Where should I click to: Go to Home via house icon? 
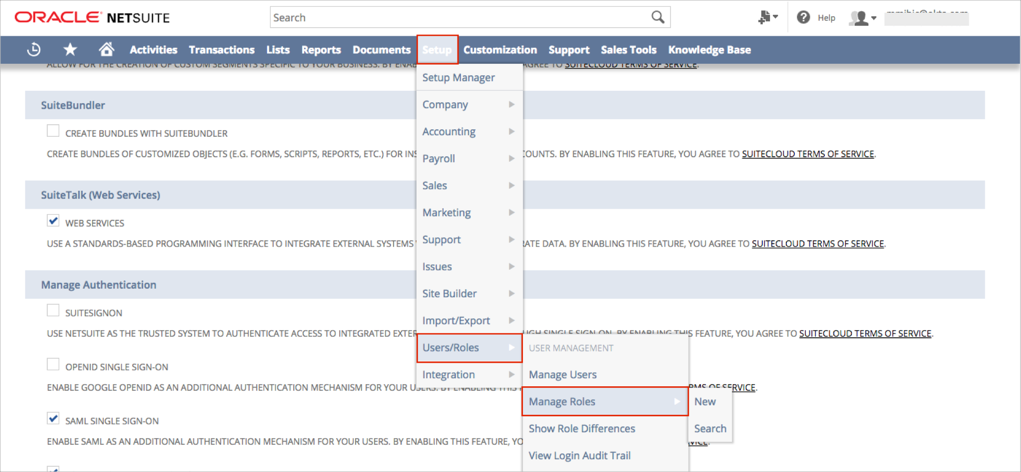(x=106, y=50)
